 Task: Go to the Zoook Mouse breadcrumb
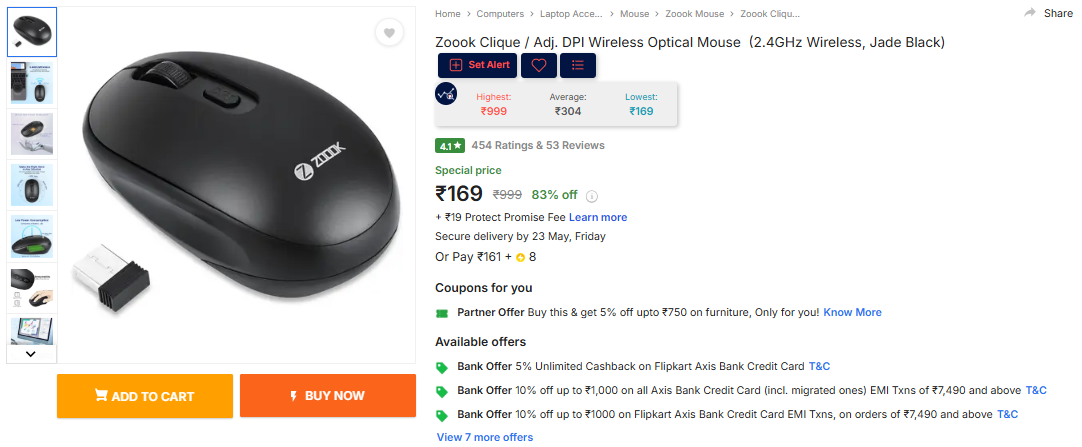694,14
